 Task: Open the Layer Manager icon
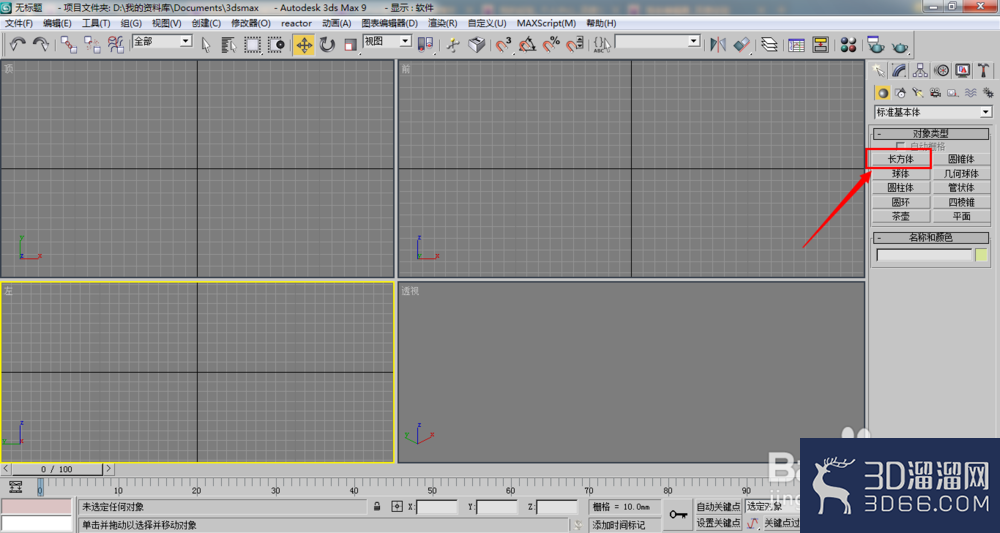pos(770,45)
